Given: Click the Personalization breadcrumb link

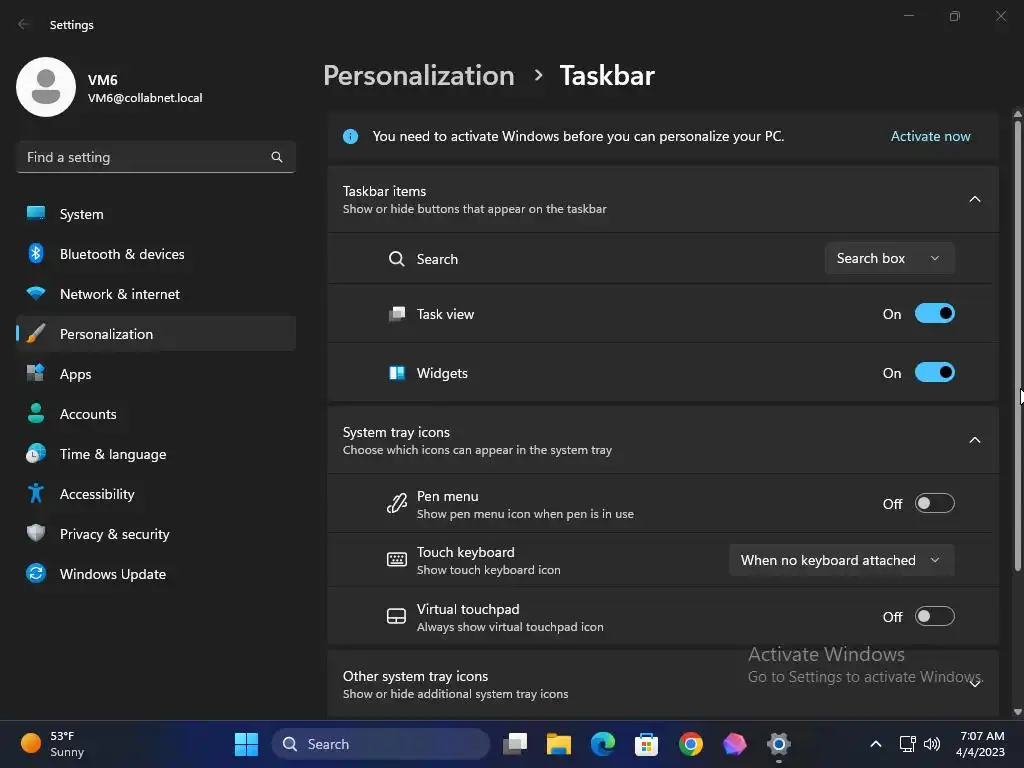Looking at the screenshot, I should pyautogui.click(x=419, y=76).
